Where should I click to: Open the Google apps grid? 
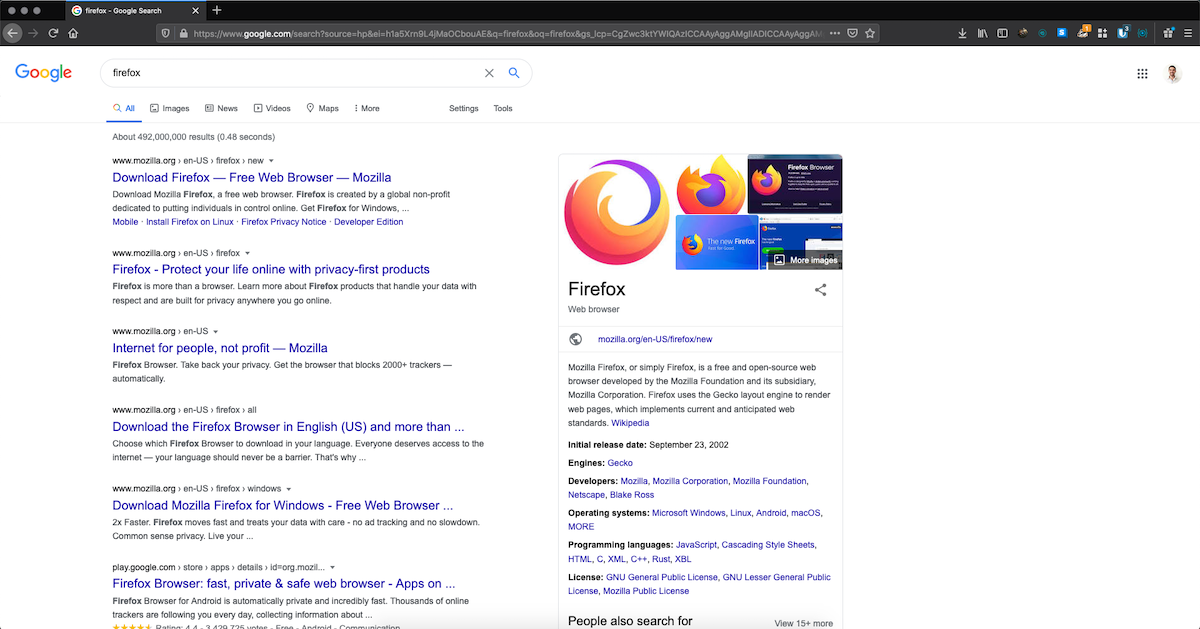click(x=1142, y=73)
